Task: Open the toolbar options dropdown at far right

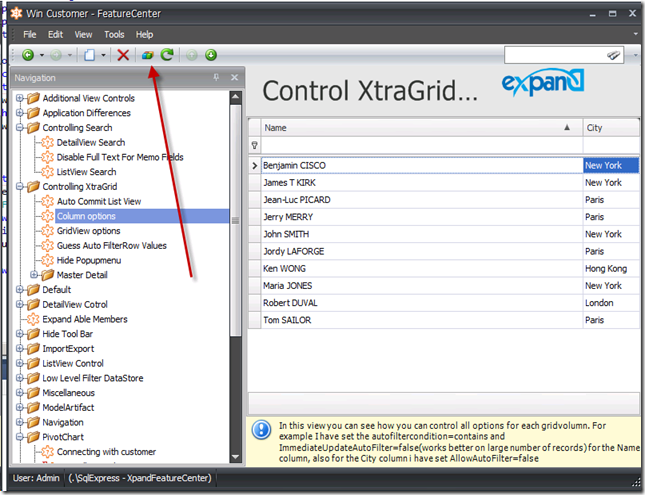Action: coord(636,55)
